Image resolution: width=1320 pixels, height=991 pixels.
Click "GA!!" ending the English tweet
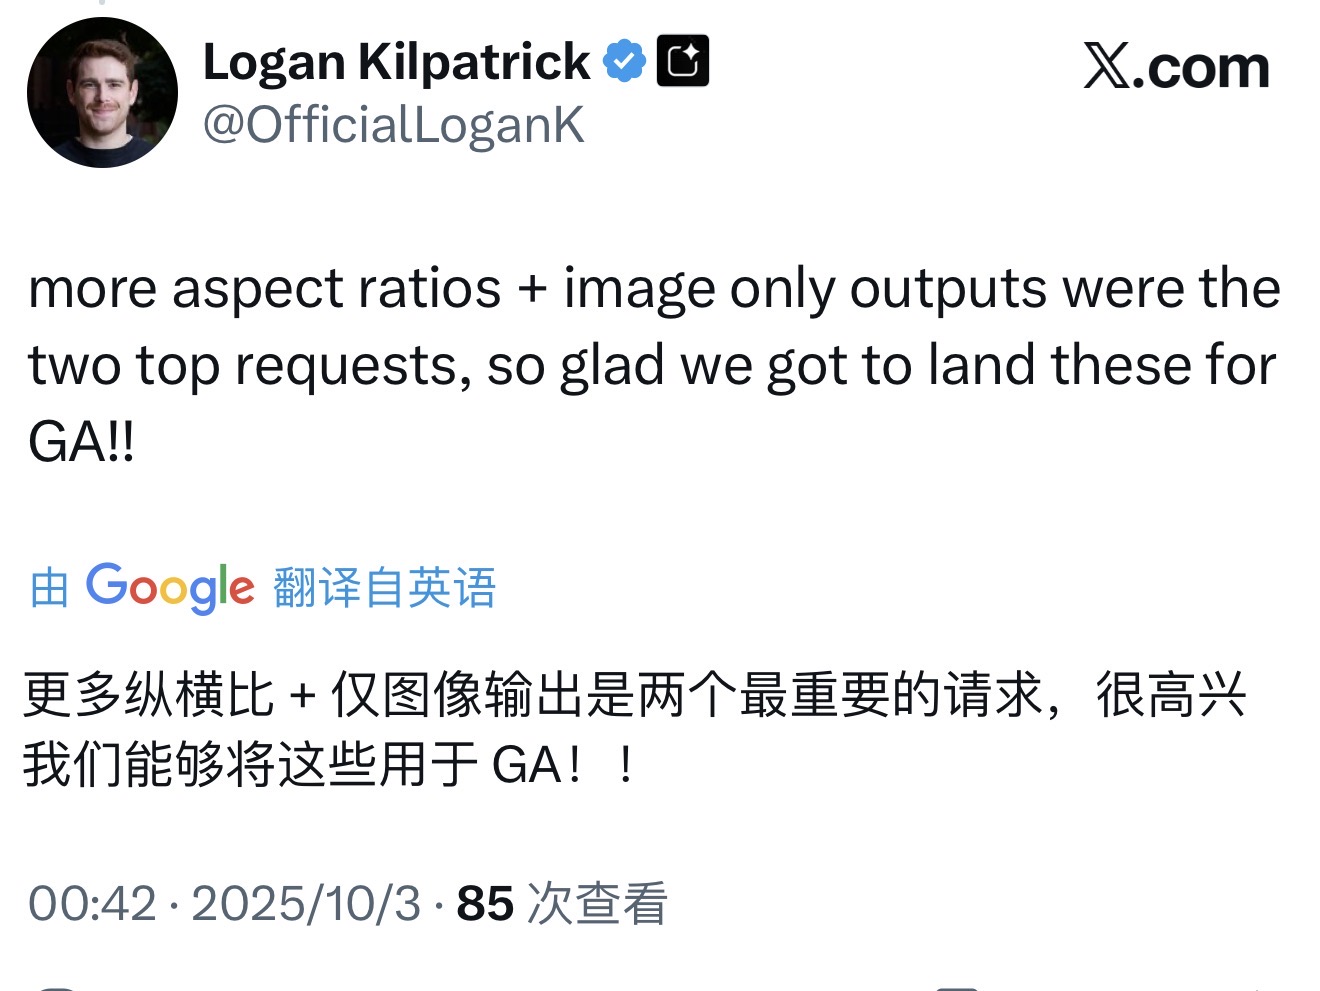[82, 441]
